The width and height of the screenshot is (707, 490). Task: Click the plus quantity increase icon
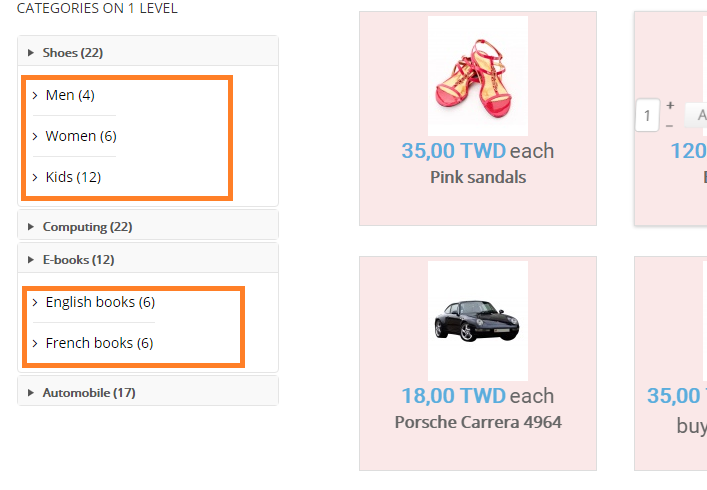pyautogui.click(x=670, y=105)
